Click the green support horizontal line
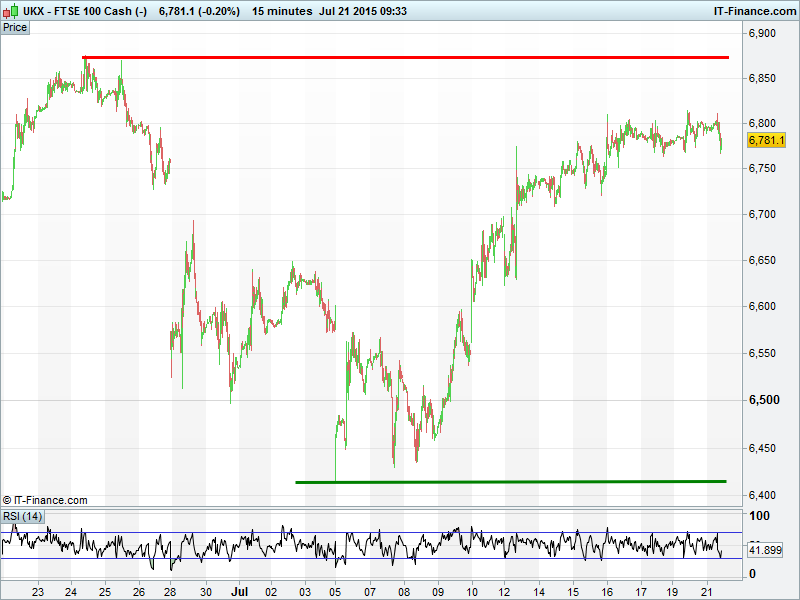The width and height of the screenshot is (800, 600). [510, 482]
